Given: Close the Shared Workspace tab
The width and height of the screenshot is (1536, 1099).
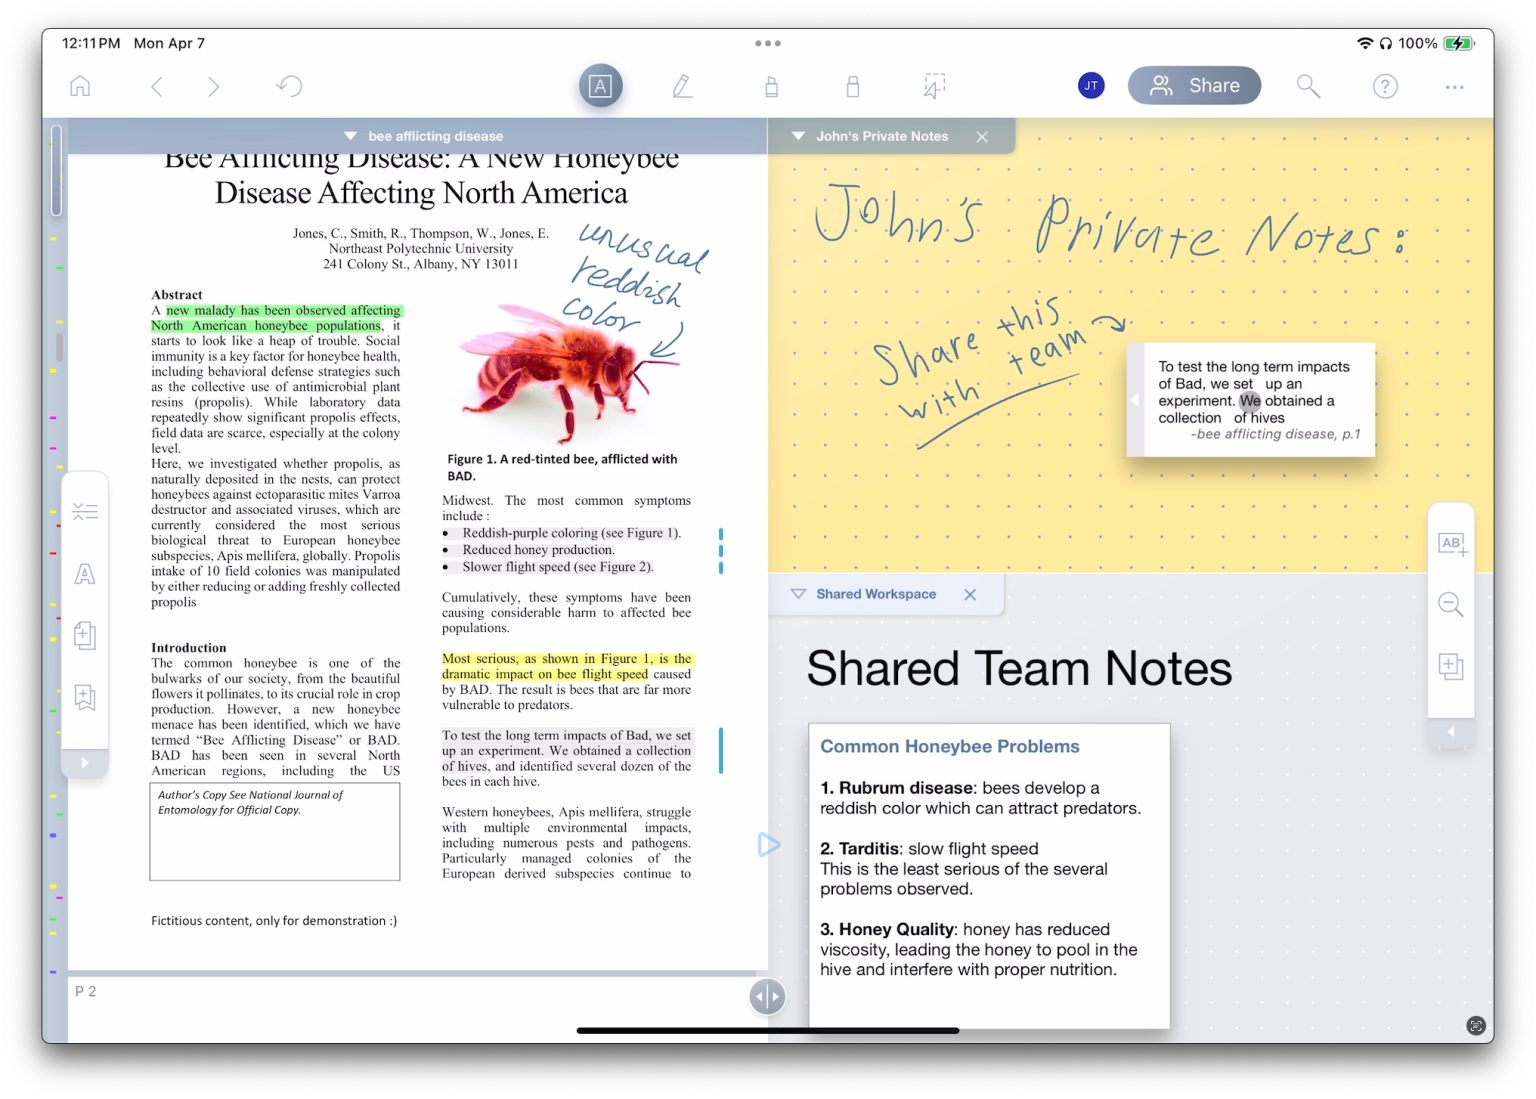Looking at the screenshot, I should (969, 594).
